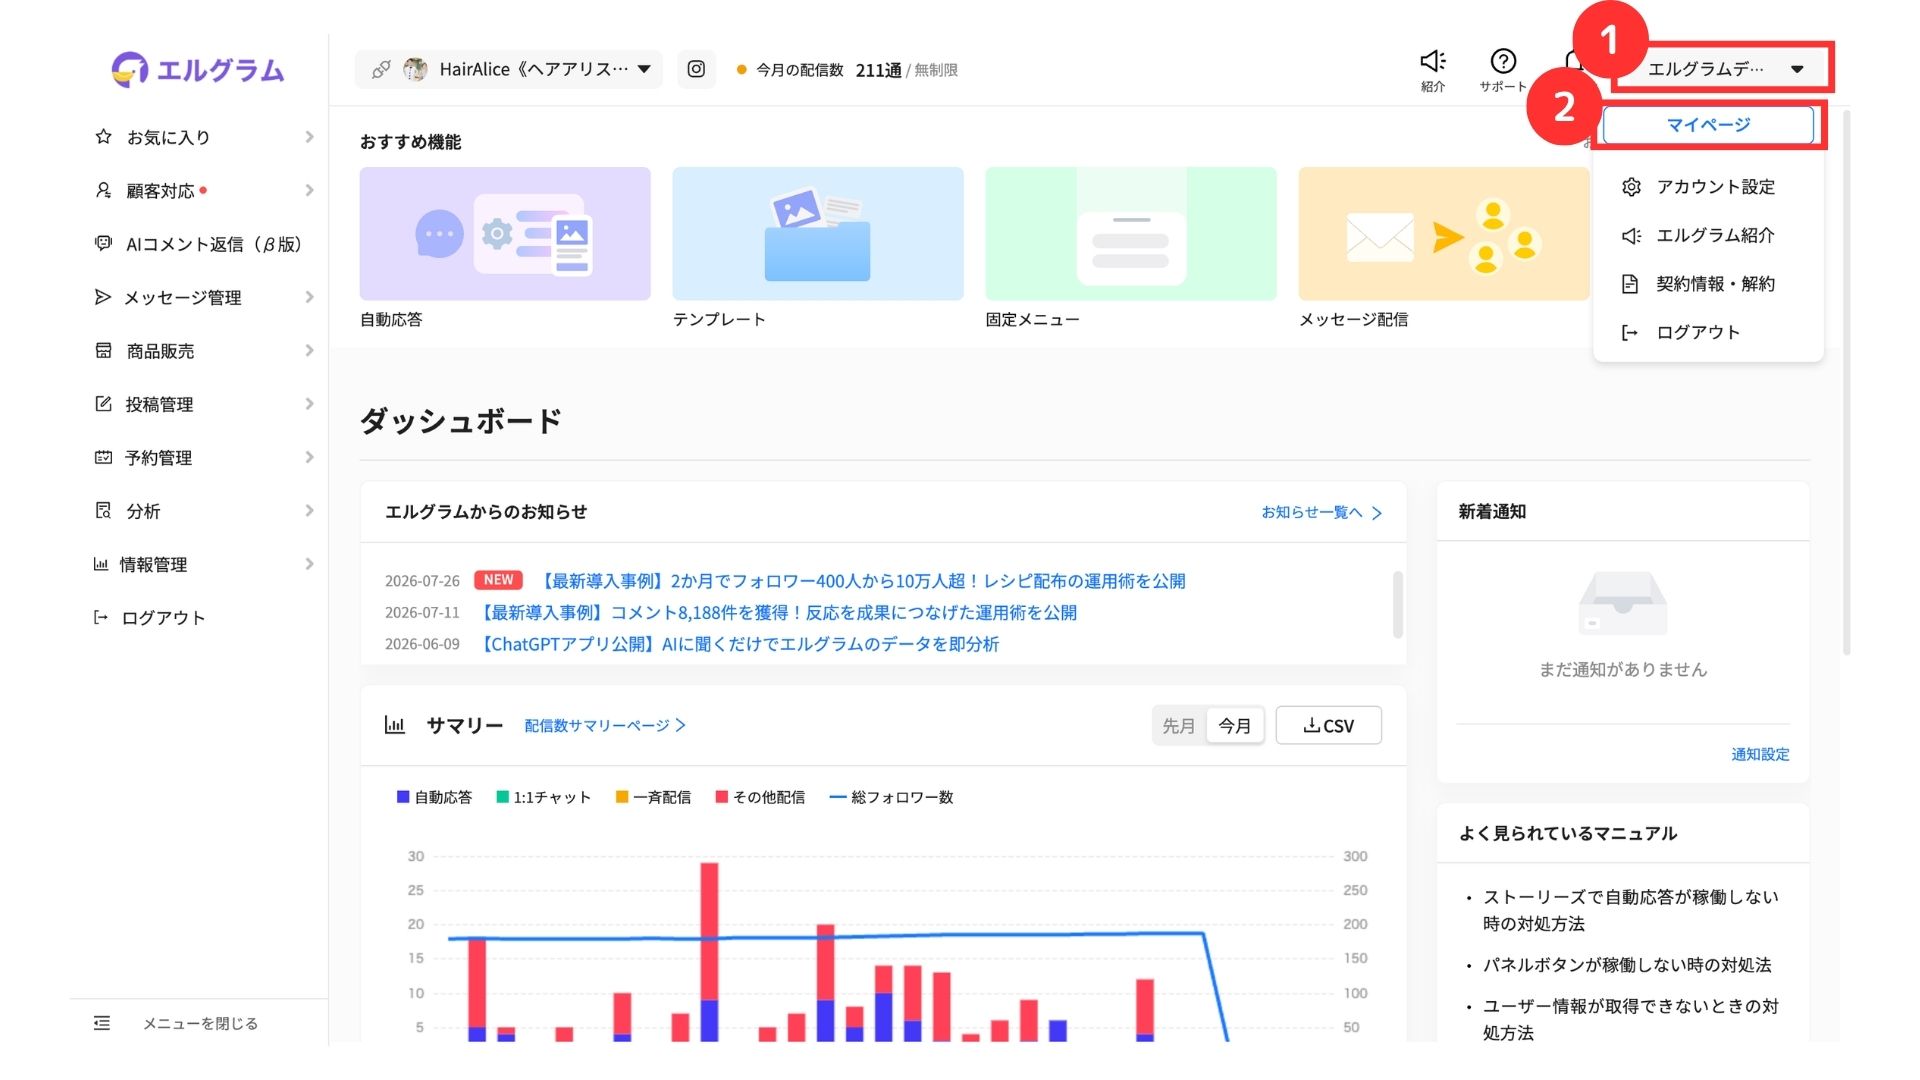Click the link icon beside HairAlice
Image resolution: width=1920 pixels, height=1080 pixels.
381,69
